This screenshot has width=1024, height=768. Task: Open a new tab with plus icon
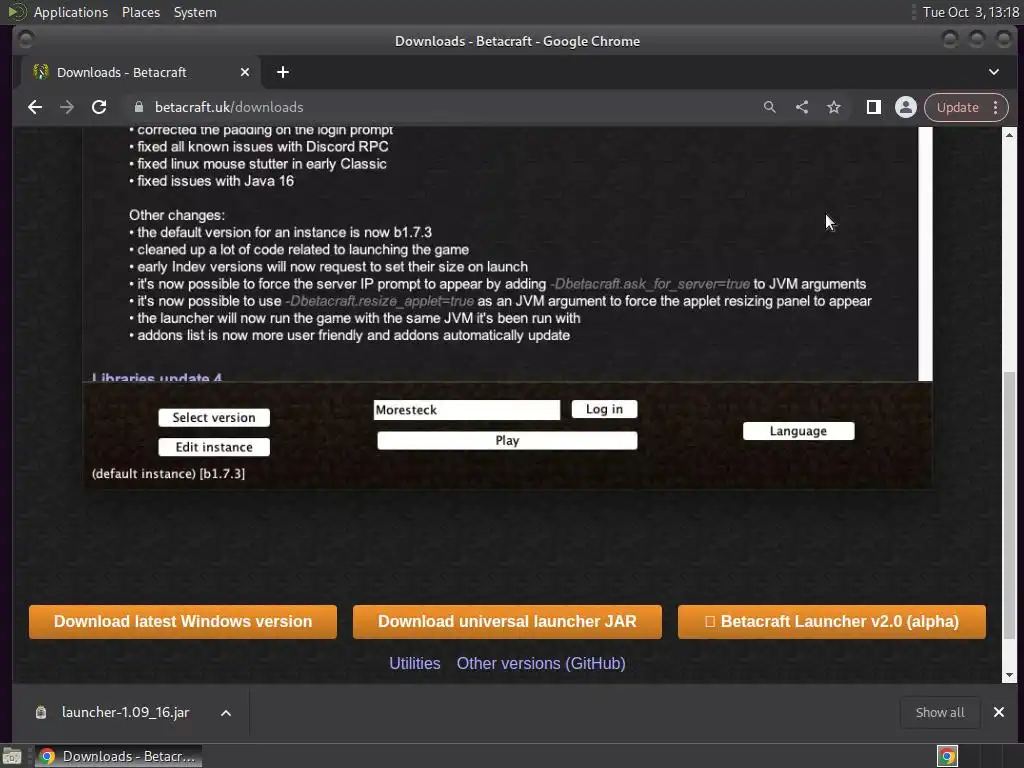click(283, 72)
